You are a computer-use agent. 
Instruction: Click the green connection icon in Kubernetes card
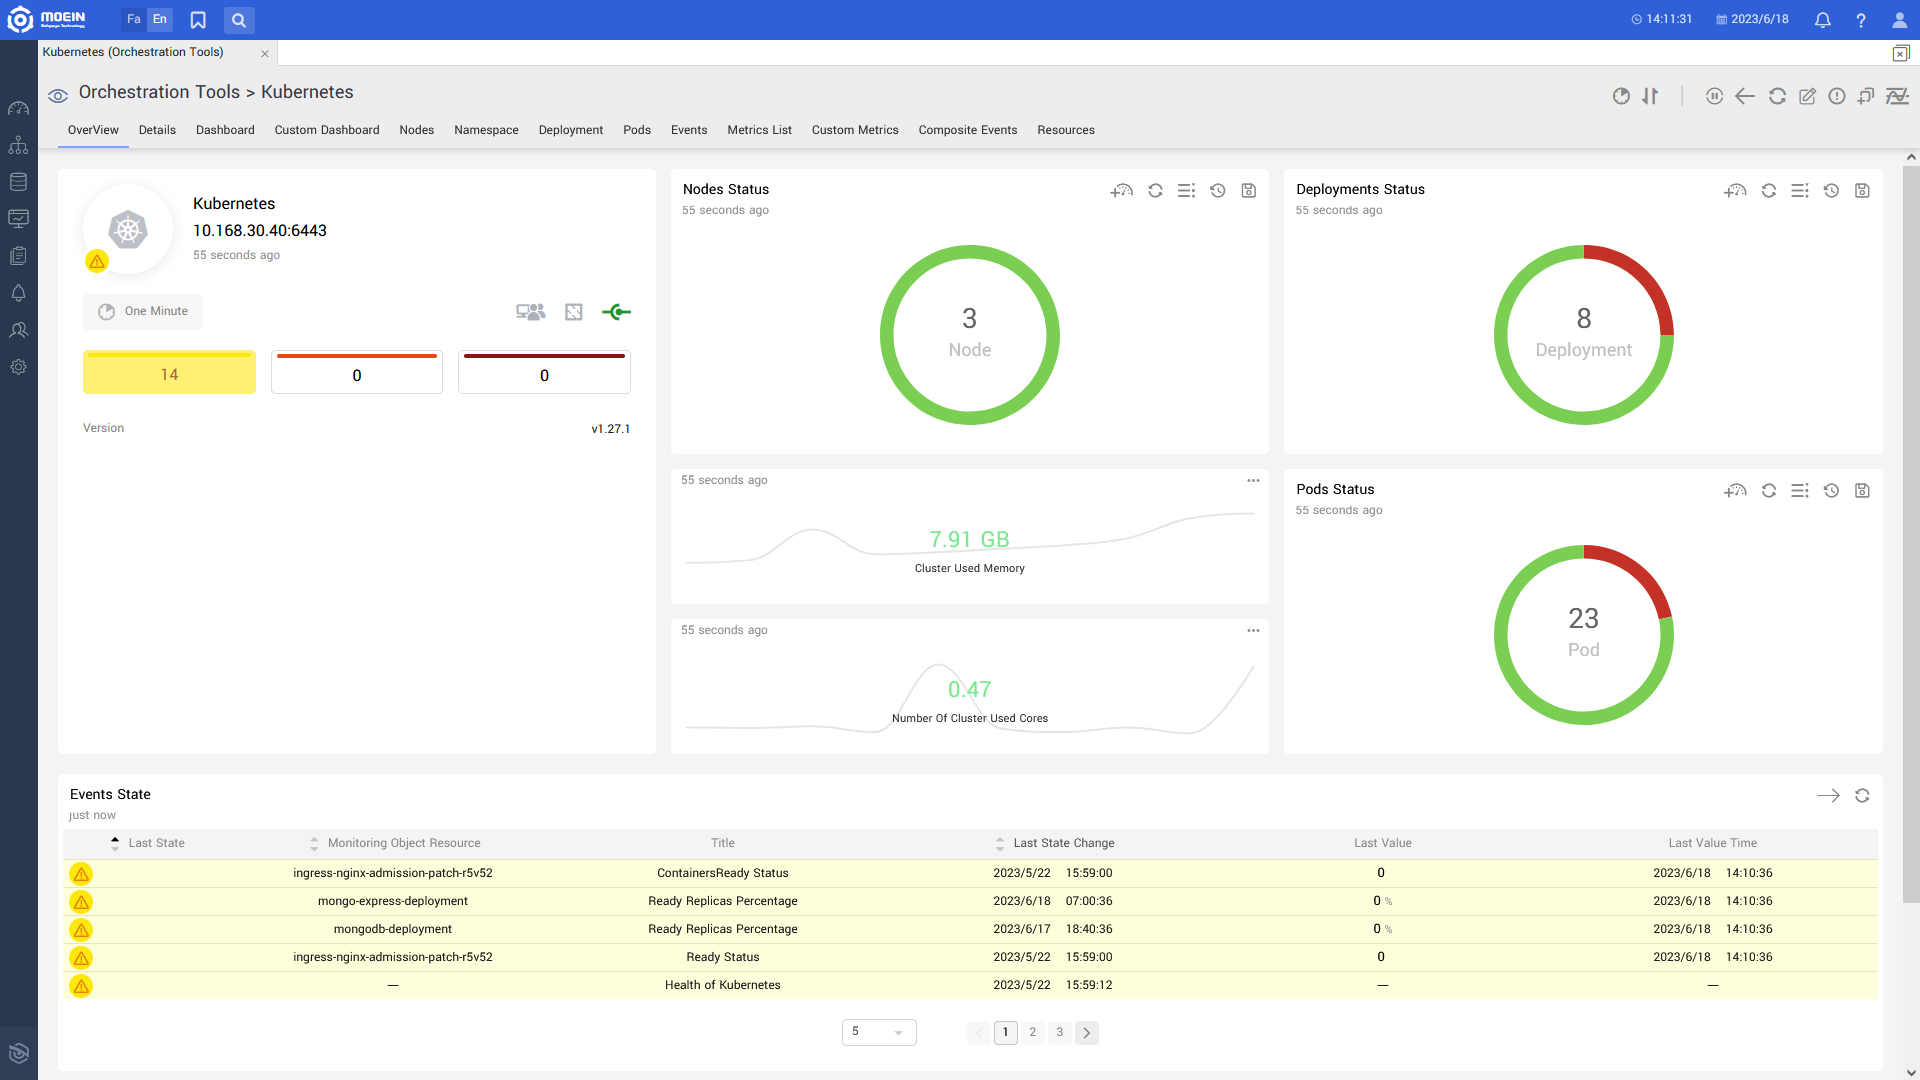pyautogui.click(x=617, y=312)
